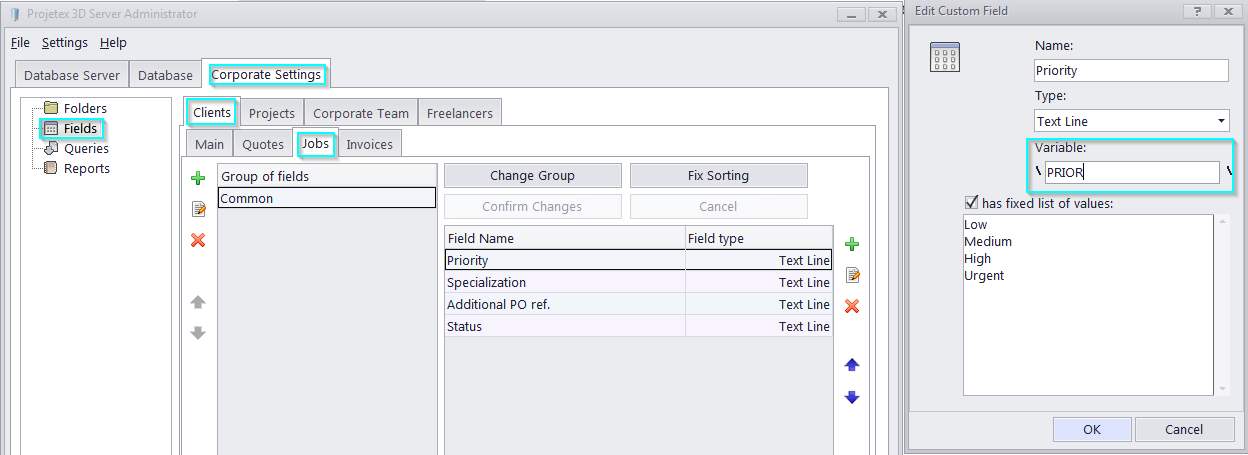1248x455 pixels.
Task: Click the custom field icon in Edit dialog
Action: coord(945,57)
